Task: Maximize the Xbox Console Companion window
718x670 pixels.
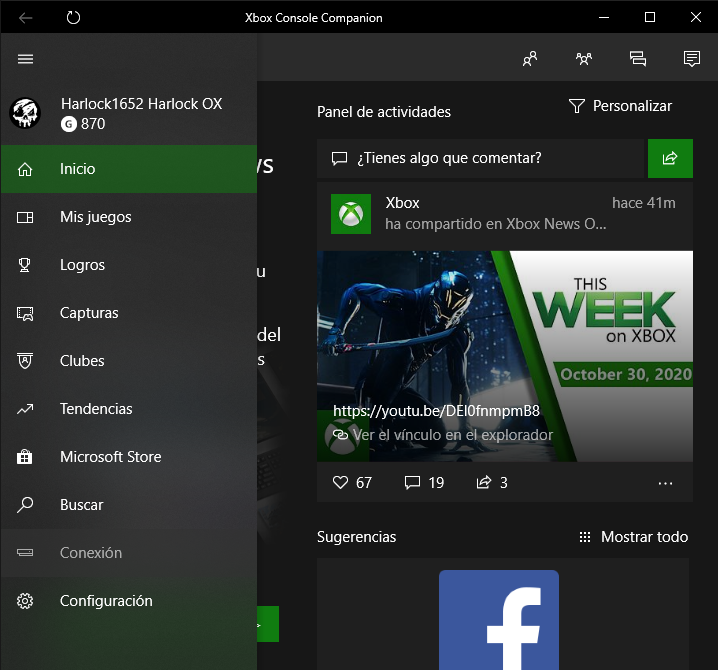Action: [x=650, y=17]
